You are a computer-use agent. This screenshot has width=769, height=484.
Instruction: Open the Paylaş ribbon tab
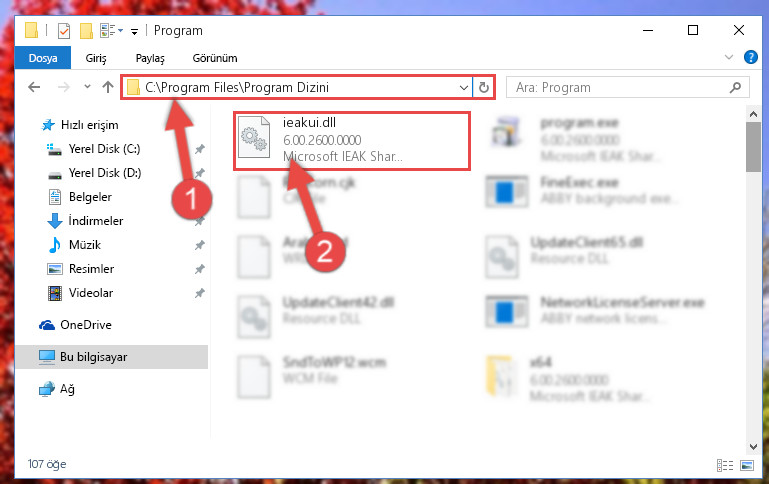tap(150, 58)
